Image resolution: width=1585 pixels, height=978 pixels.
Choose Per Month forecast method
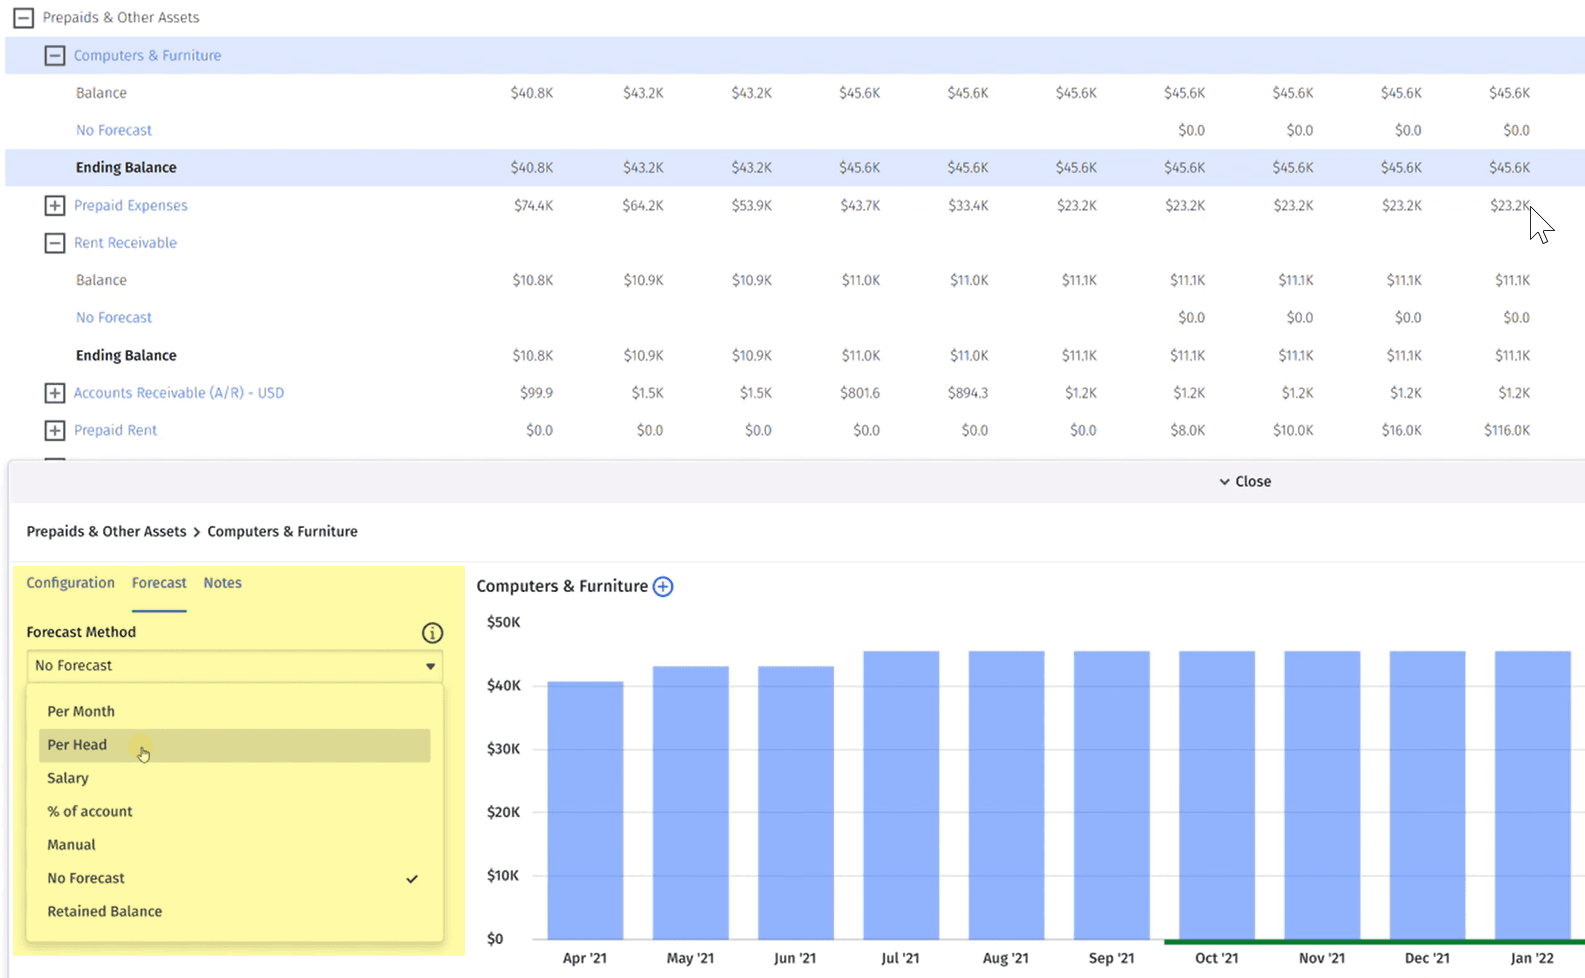(x=81, y=712)
